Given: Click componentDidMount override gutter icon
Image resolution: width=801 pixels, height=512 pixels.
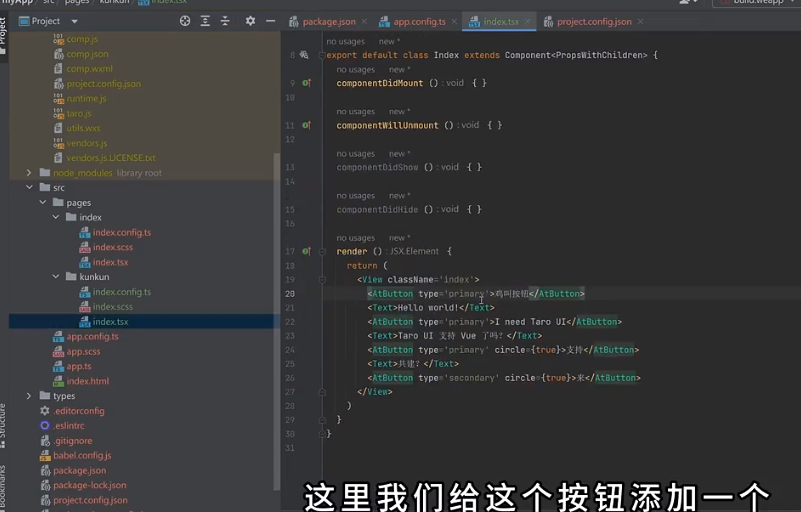Looking at the screenshot, I should pos(307,83).
